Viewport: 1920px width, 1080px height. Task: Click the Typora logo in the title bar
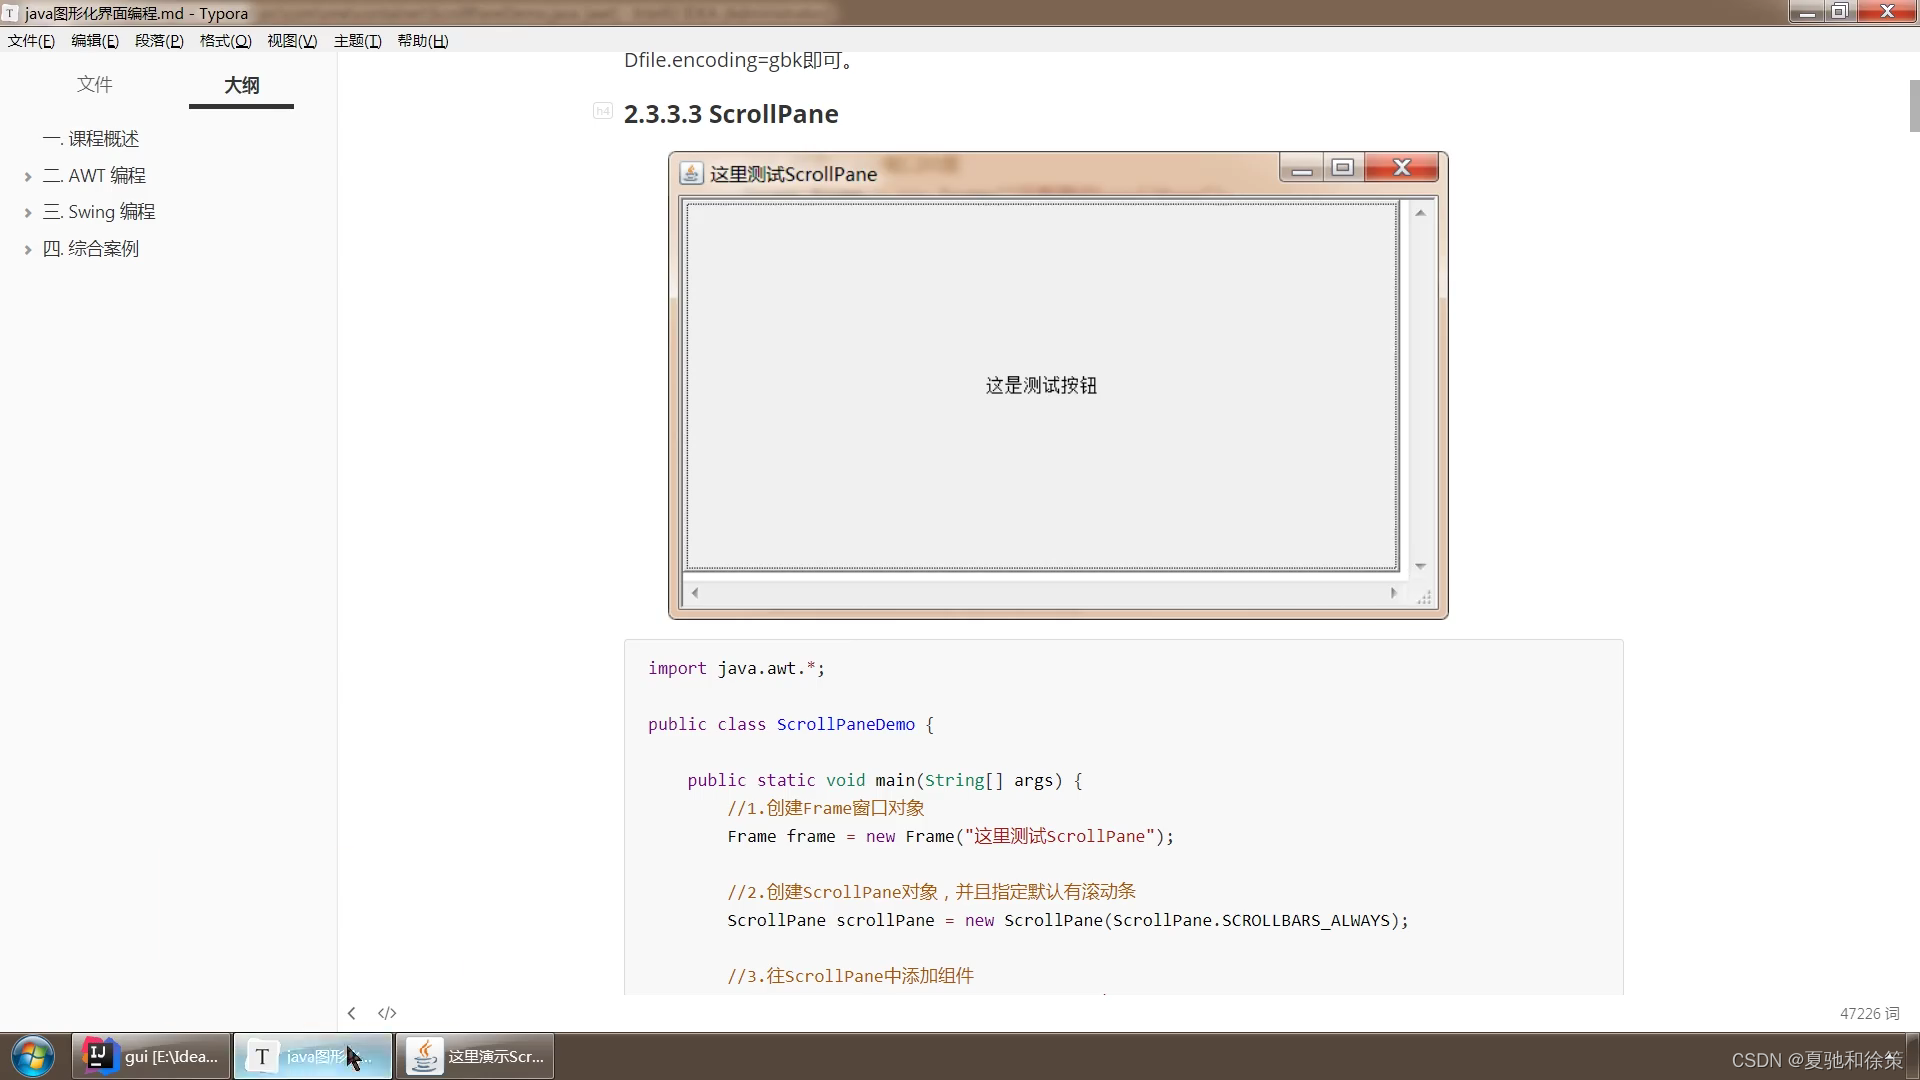(11, 13)
